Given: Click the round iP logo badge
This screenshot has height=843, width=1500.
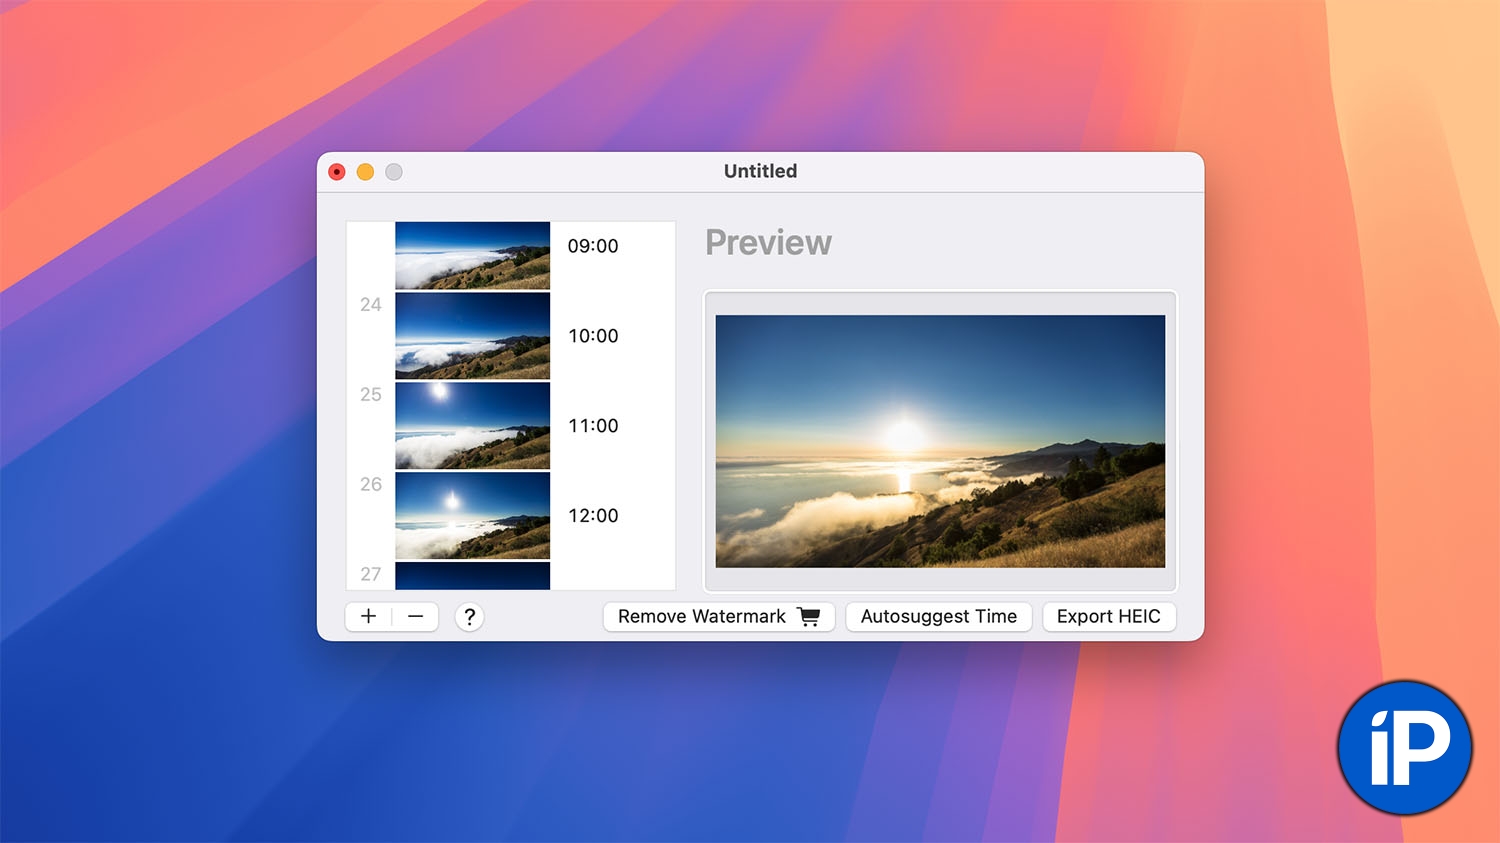Looking at the screenshot, I should coord(1404,748).
